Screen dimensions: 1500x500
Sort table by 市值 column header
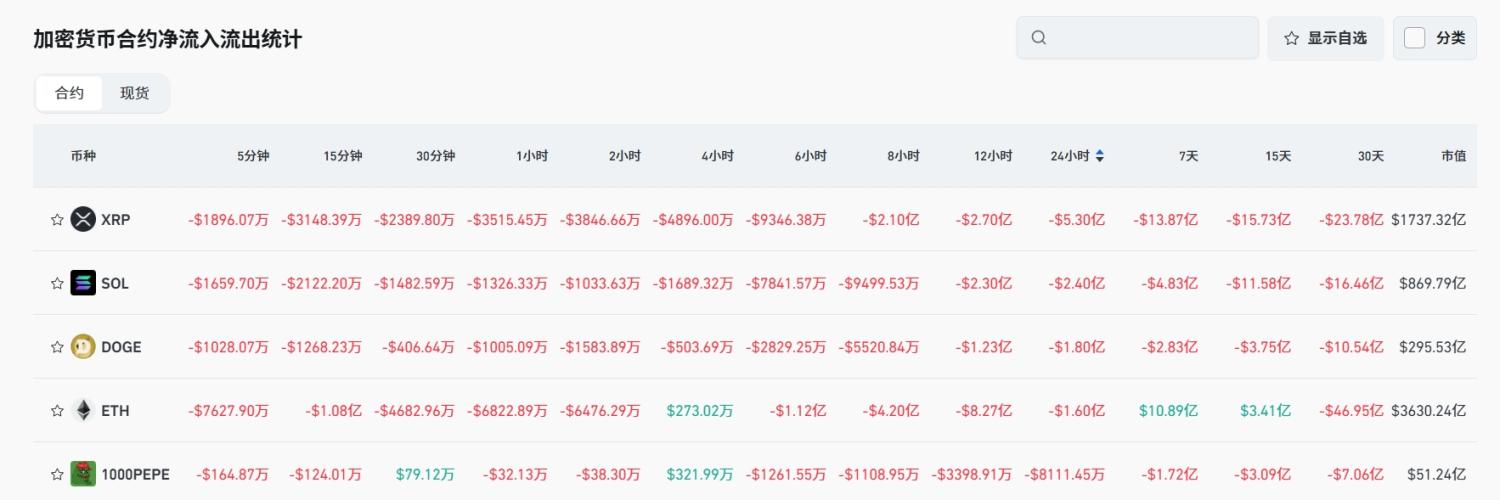pos(1453,156)
